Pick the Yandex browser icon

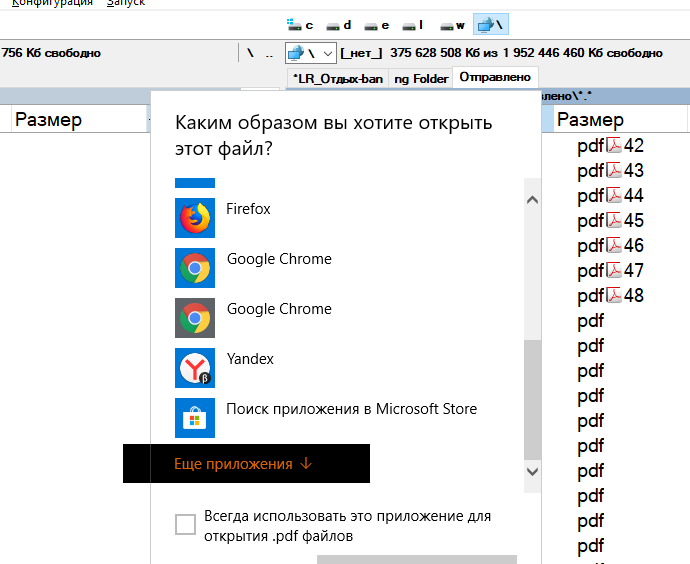point(195,368)
